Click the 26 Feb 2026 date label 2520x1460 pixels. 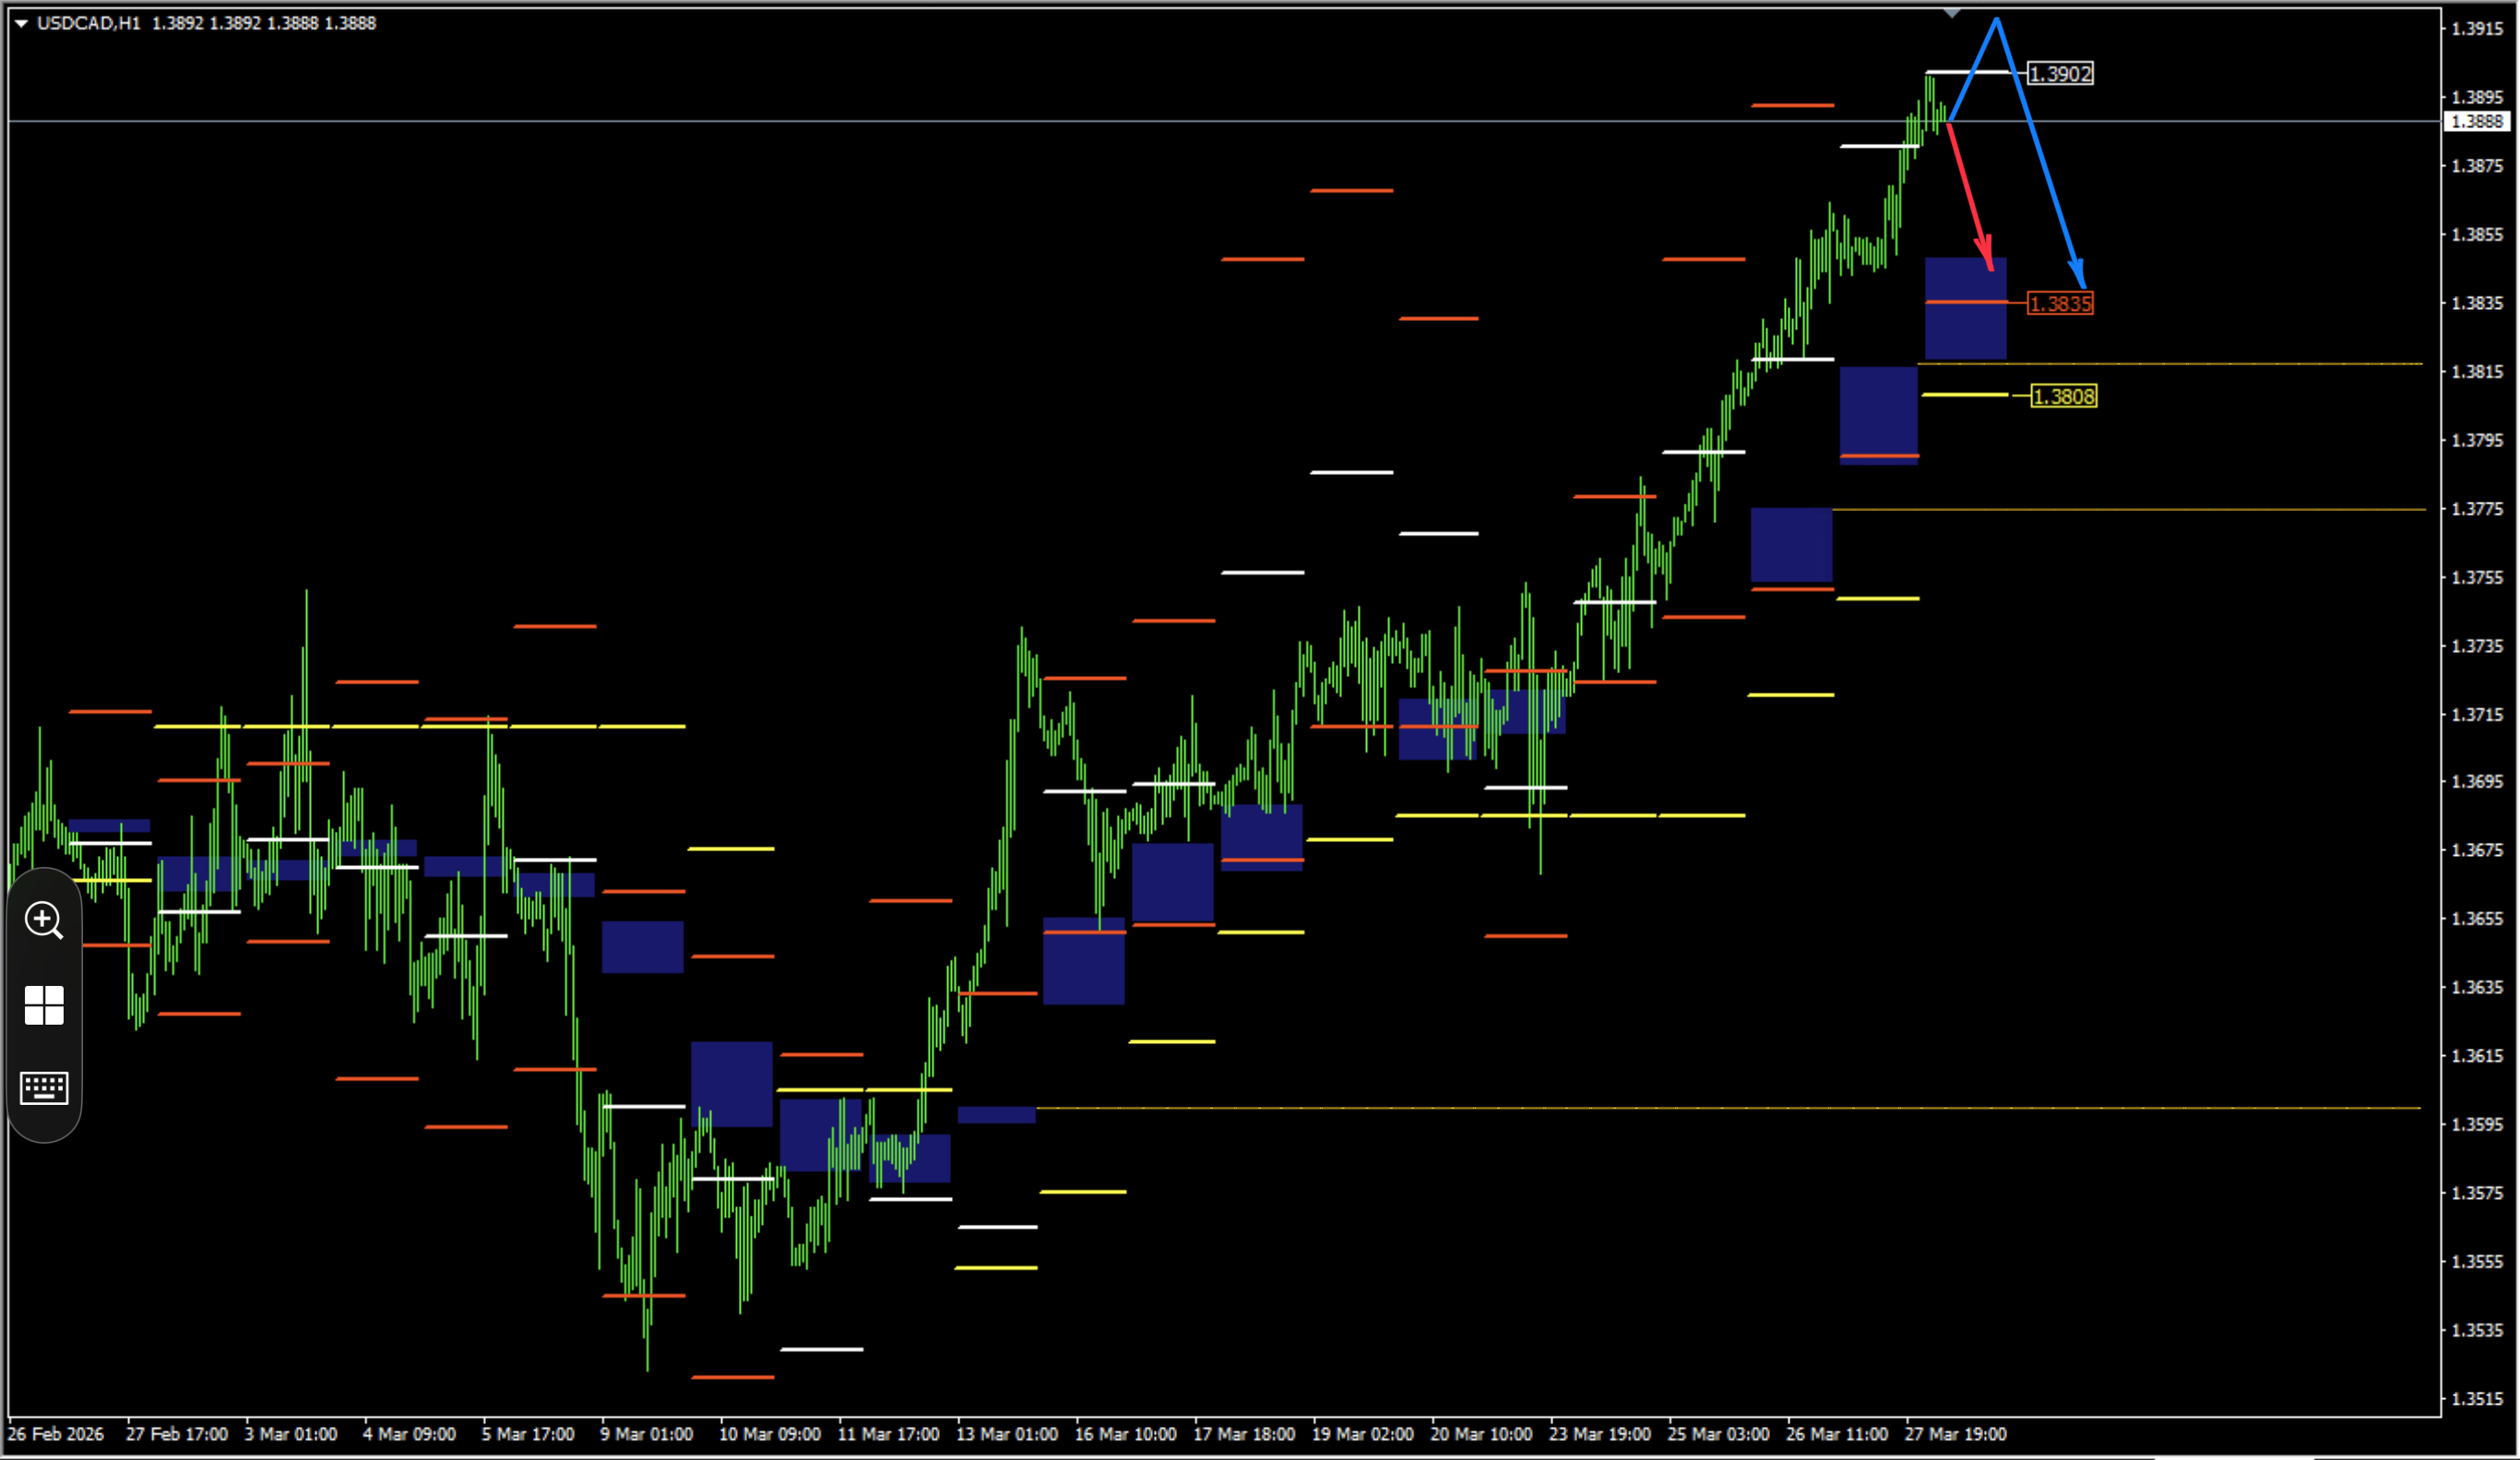(56, 1435)
